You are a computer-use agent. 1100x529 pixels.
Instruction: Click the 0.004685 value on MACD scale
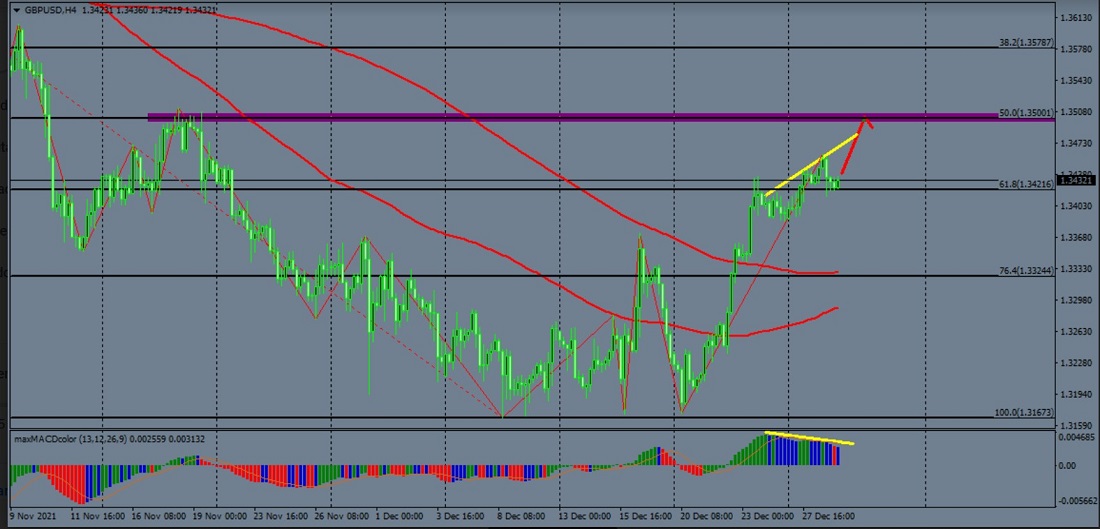click(1077, 437)
